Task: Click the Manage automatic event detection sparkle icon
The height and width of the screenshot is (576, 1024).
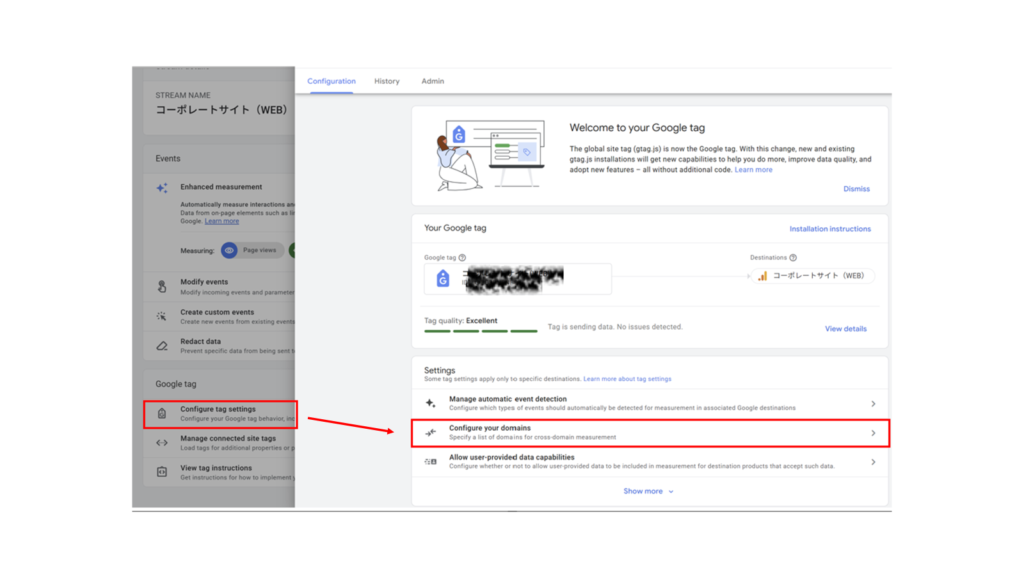Action: click(430, 403)
